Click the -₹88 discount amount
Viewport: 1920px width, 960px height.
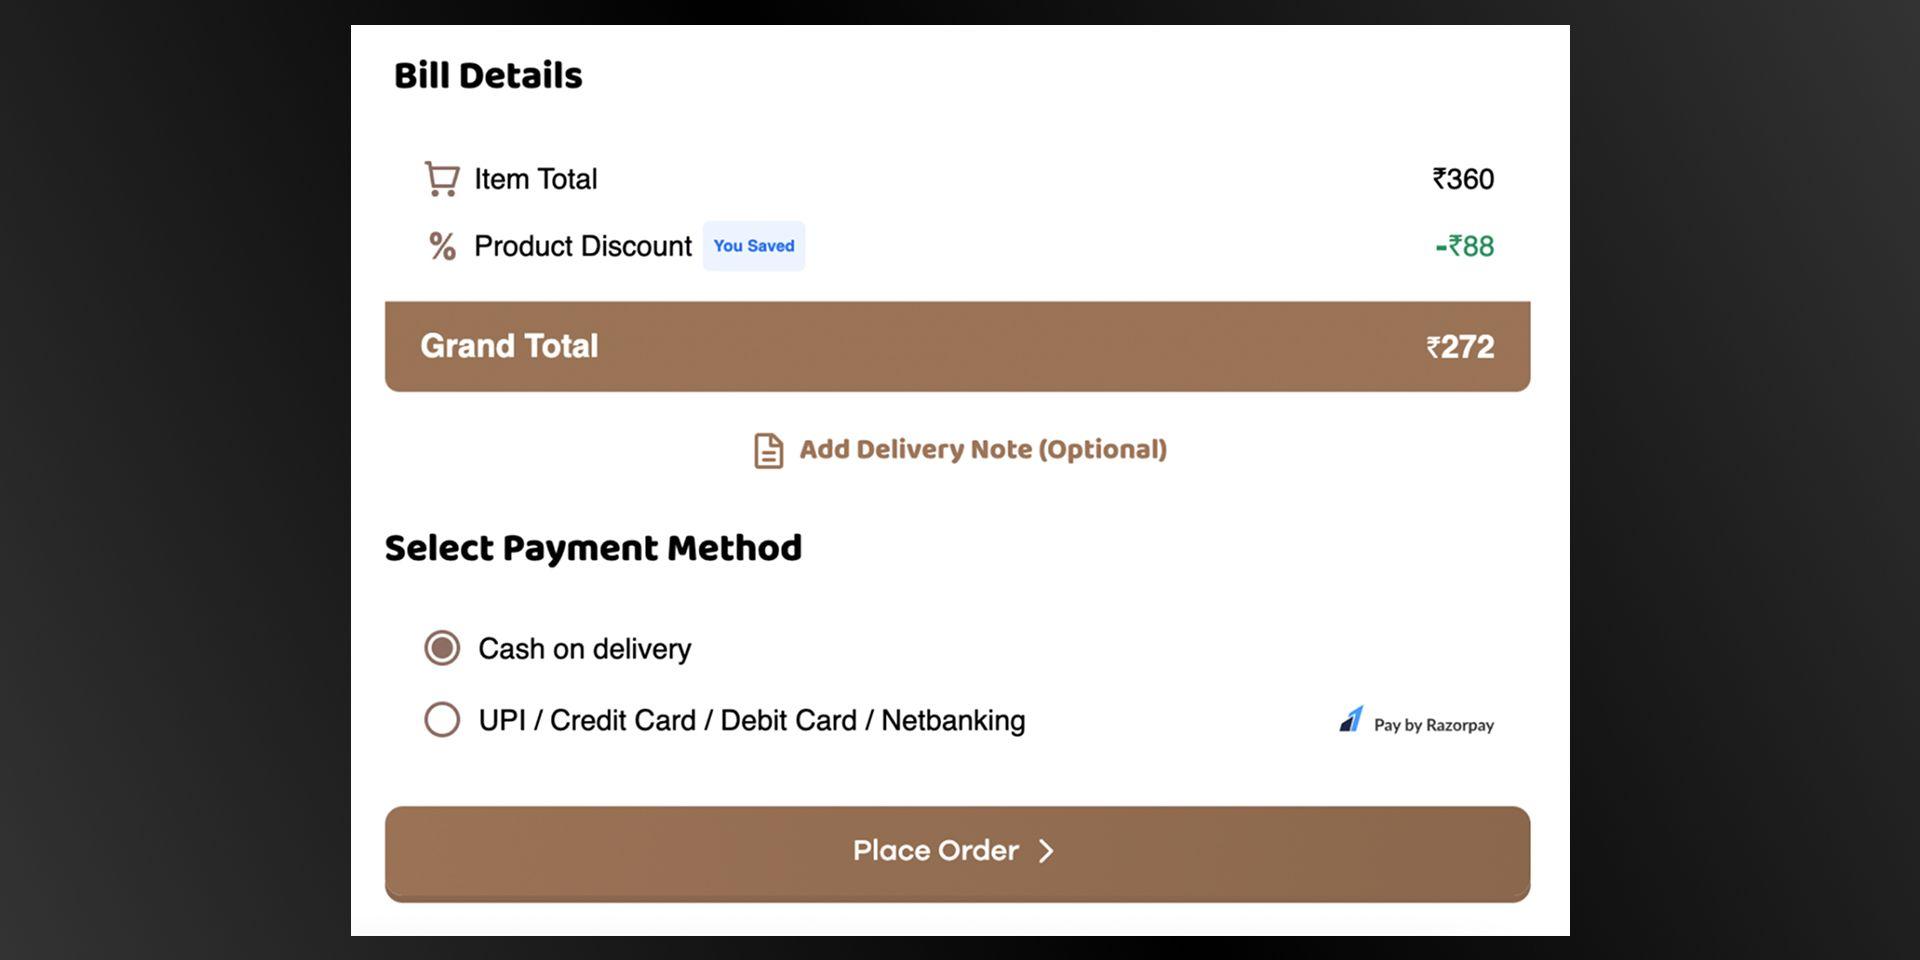[x=1464, y=246]
